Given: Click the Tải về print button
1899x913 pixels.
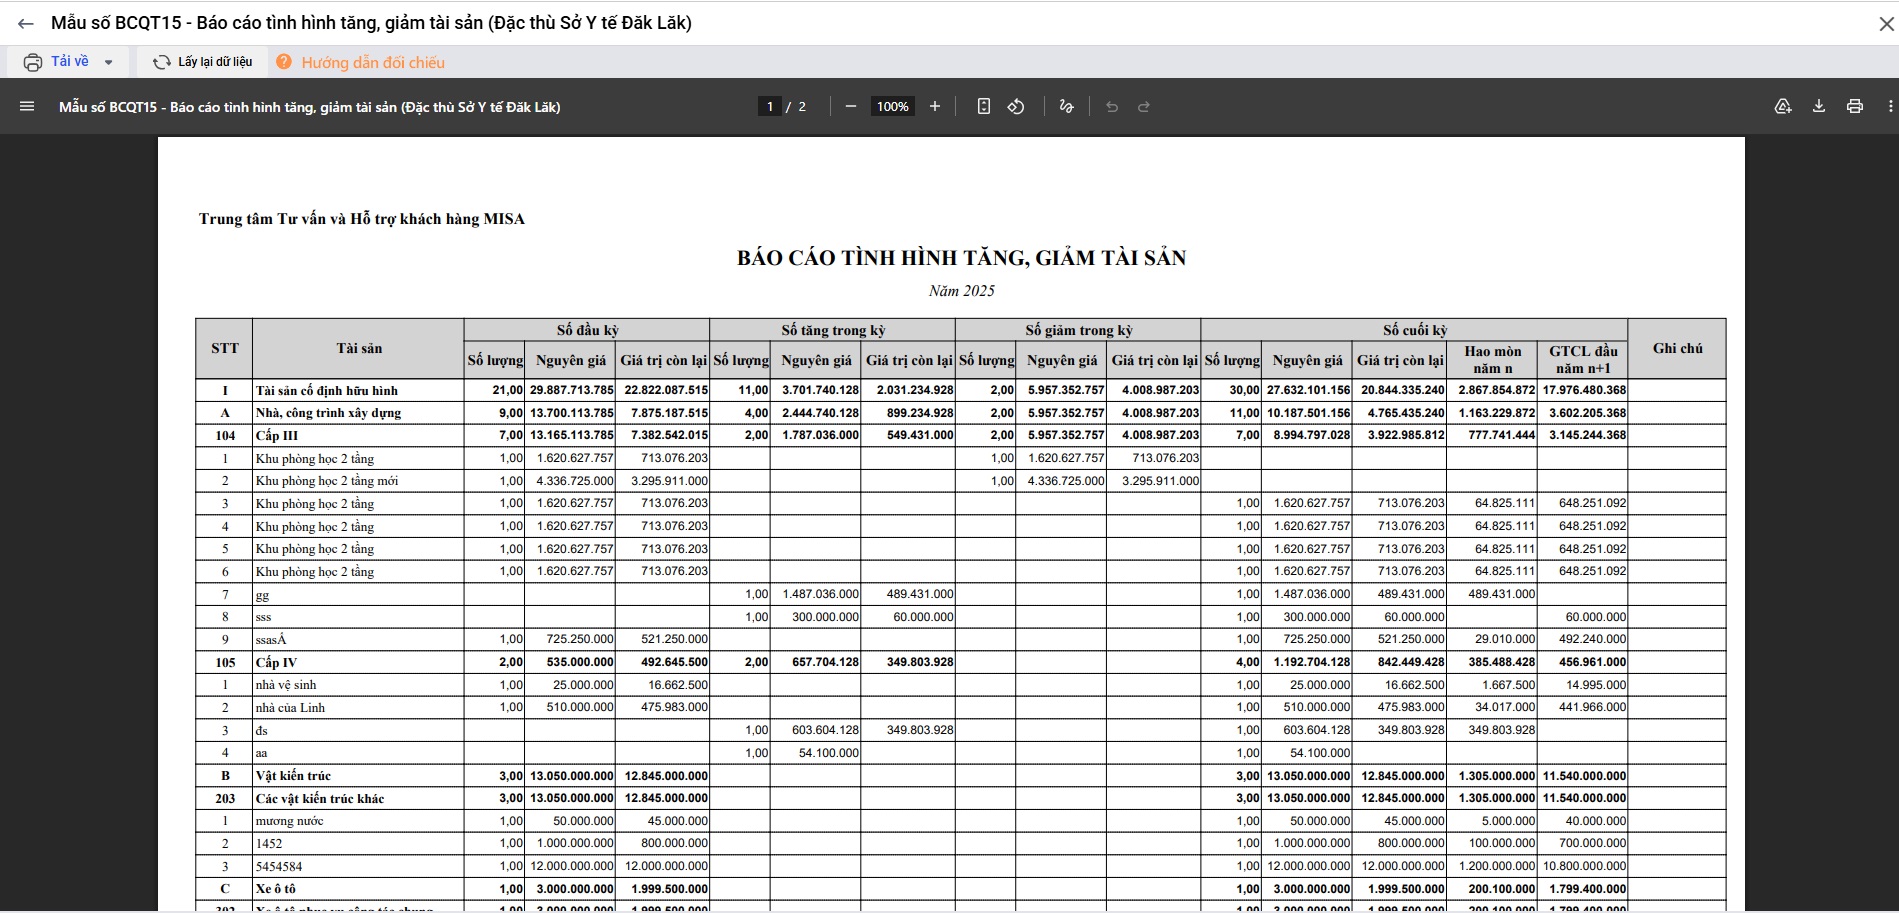Looking at the screenshot, I should pyautogui.click(x=57, y=62).
